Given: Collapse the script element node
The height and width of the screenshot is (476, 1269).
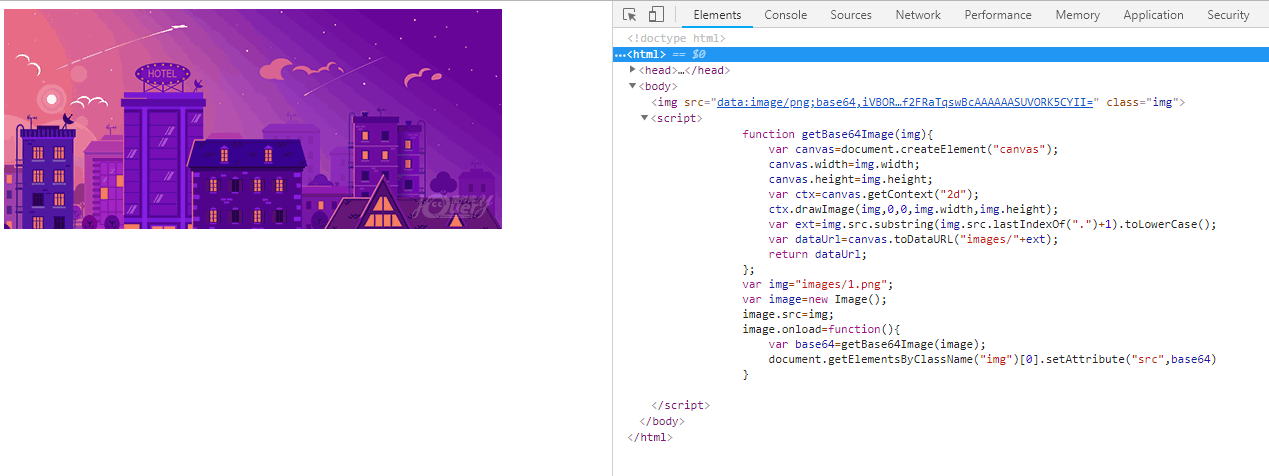Looking at the screenshot, I should (x=645, y=118).
